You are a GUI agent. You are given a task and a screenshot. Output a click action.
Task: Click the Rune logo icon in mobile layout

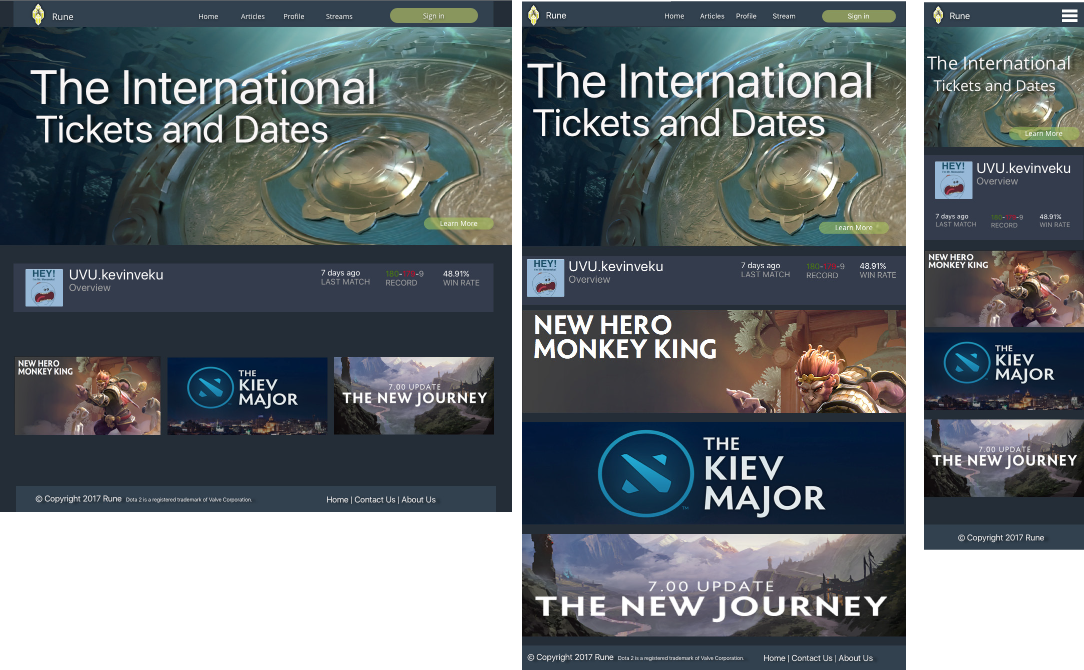[x=938, y=15]
